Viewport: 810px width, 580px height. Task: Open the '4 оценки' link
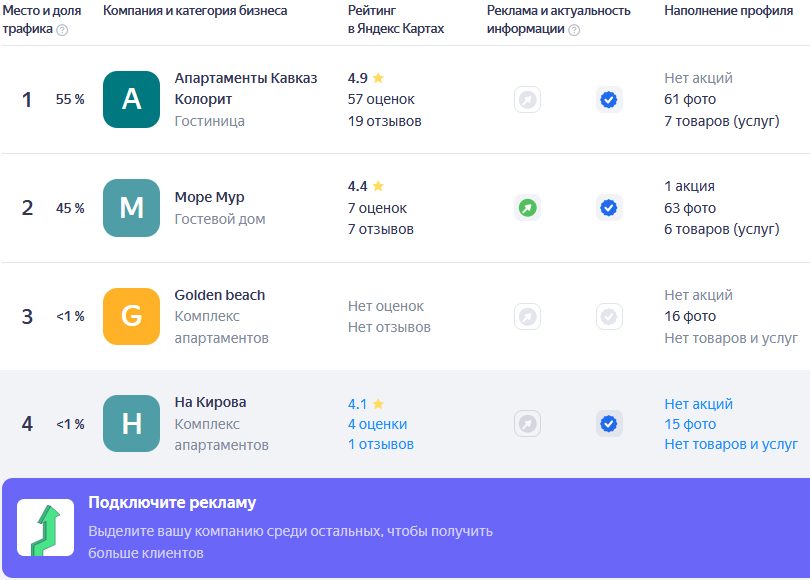(x=378, y=424)
